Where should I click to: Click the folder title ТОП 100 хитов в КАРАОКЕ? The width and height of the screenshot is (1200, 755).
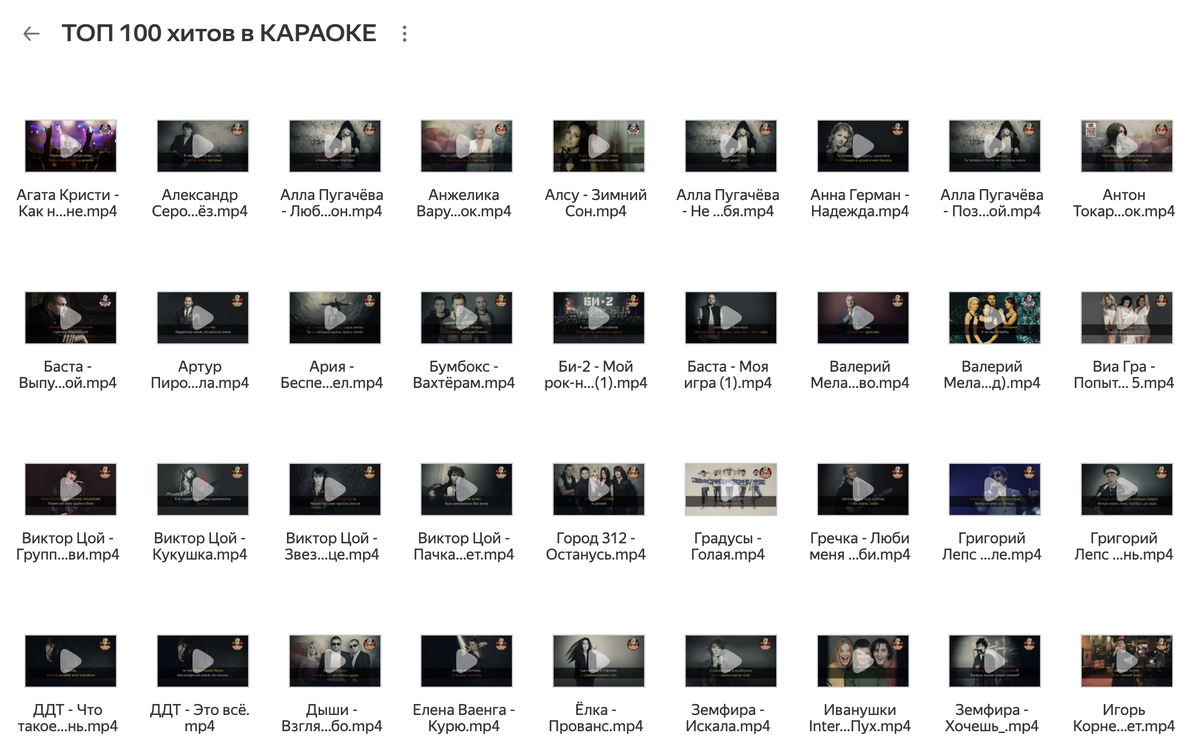tap(219, 33)
